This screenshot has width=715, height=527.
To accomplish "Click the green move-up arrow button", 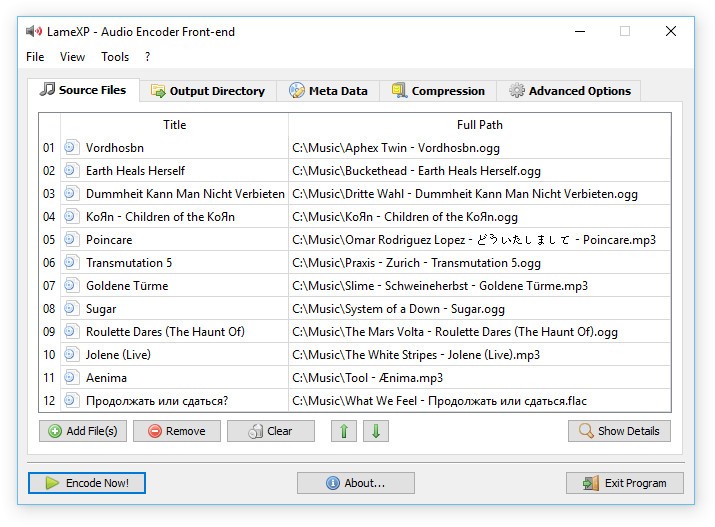I will [343, 431].
